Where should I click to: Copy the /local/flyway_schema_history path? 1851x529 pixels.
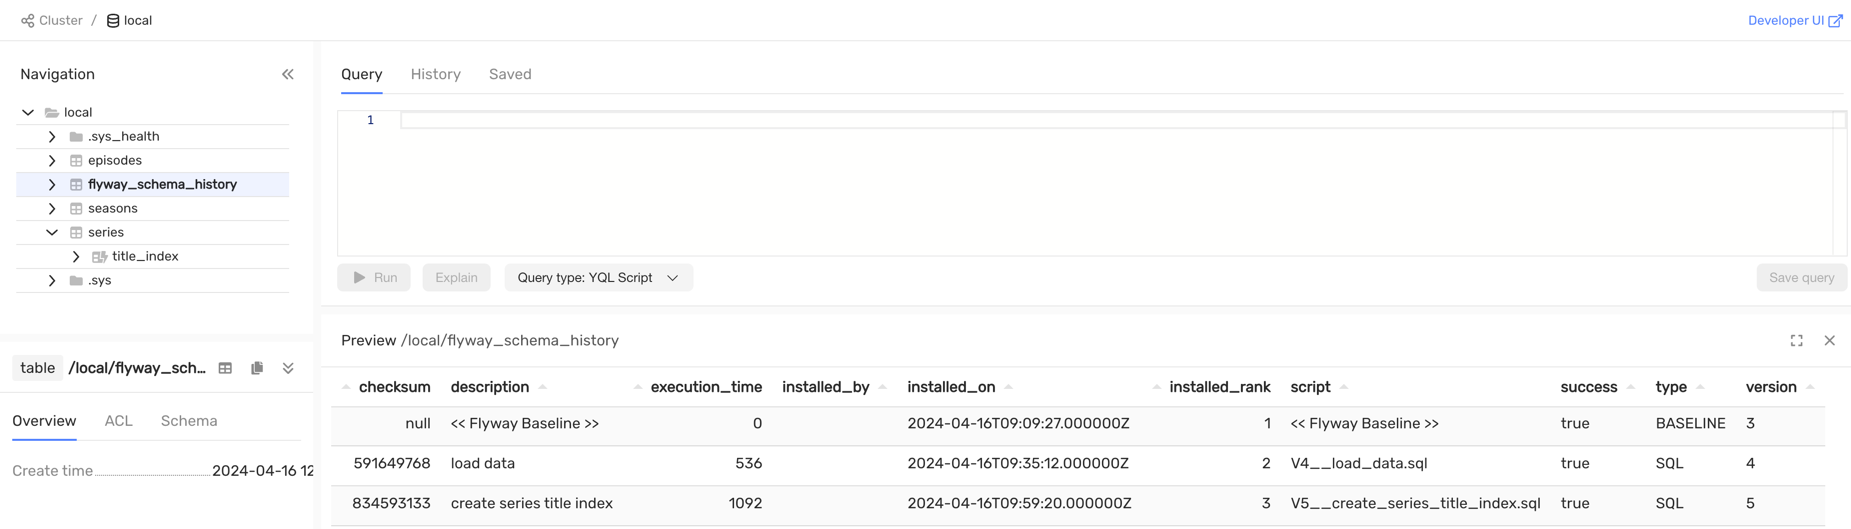(257, 368)
